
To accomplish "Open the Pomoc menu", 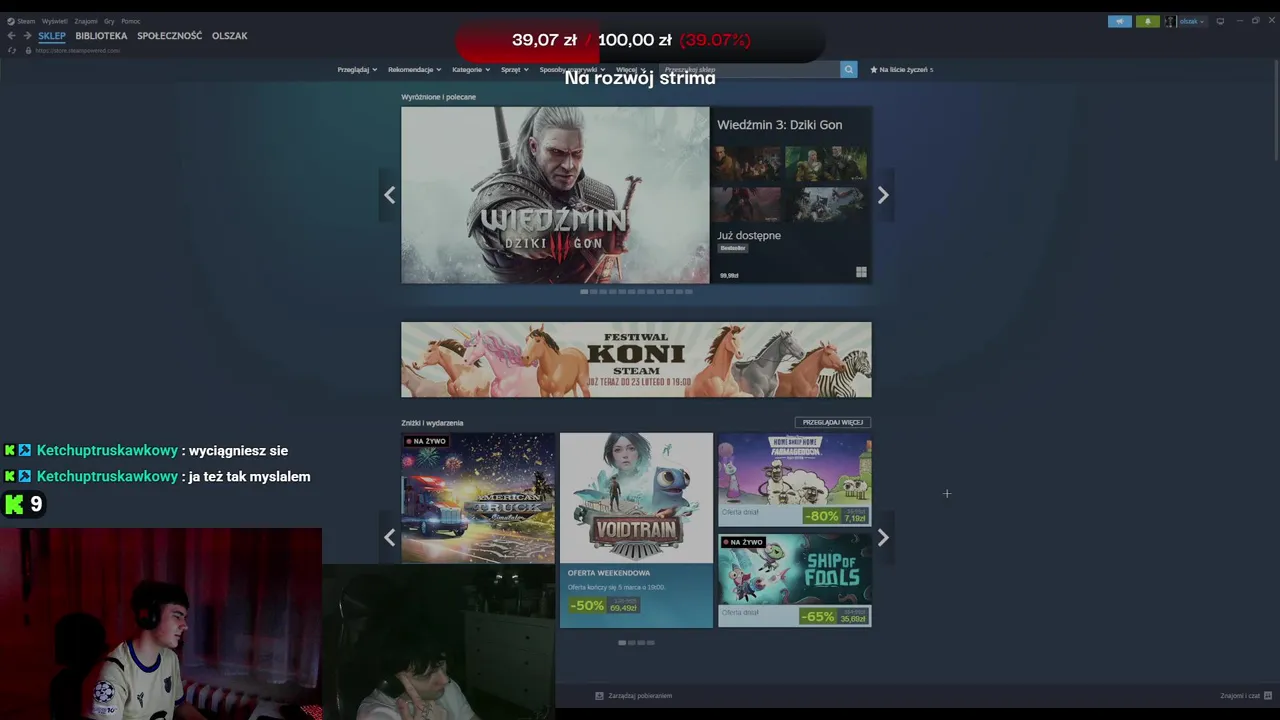I will click(x=131, y=21).
